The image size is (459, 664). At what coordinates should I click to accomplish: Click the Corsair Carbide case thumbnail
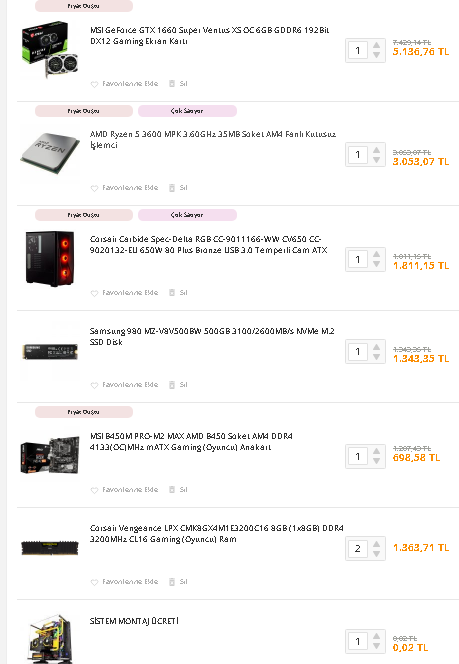coord(50,259)
